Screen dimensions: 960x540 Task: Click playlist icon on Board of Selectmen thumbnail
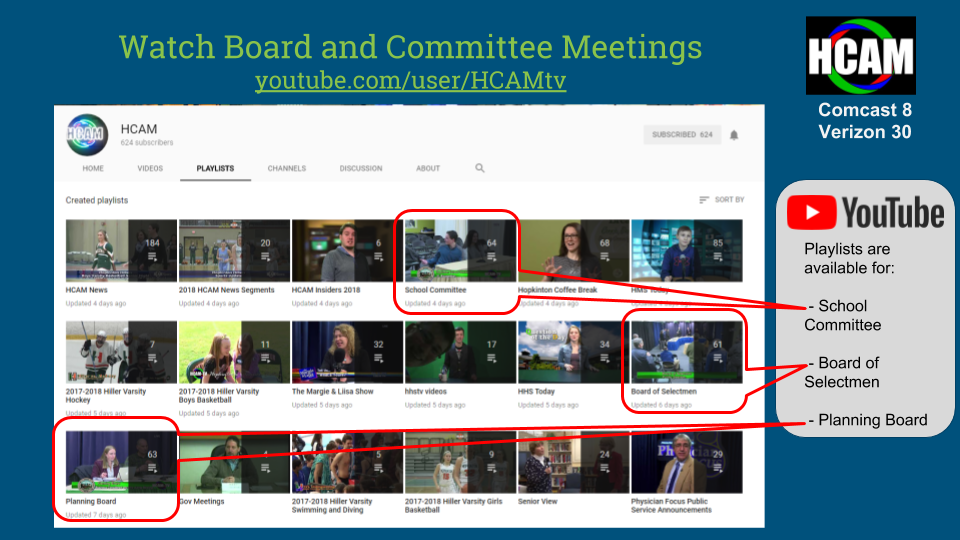coord(718,359)
